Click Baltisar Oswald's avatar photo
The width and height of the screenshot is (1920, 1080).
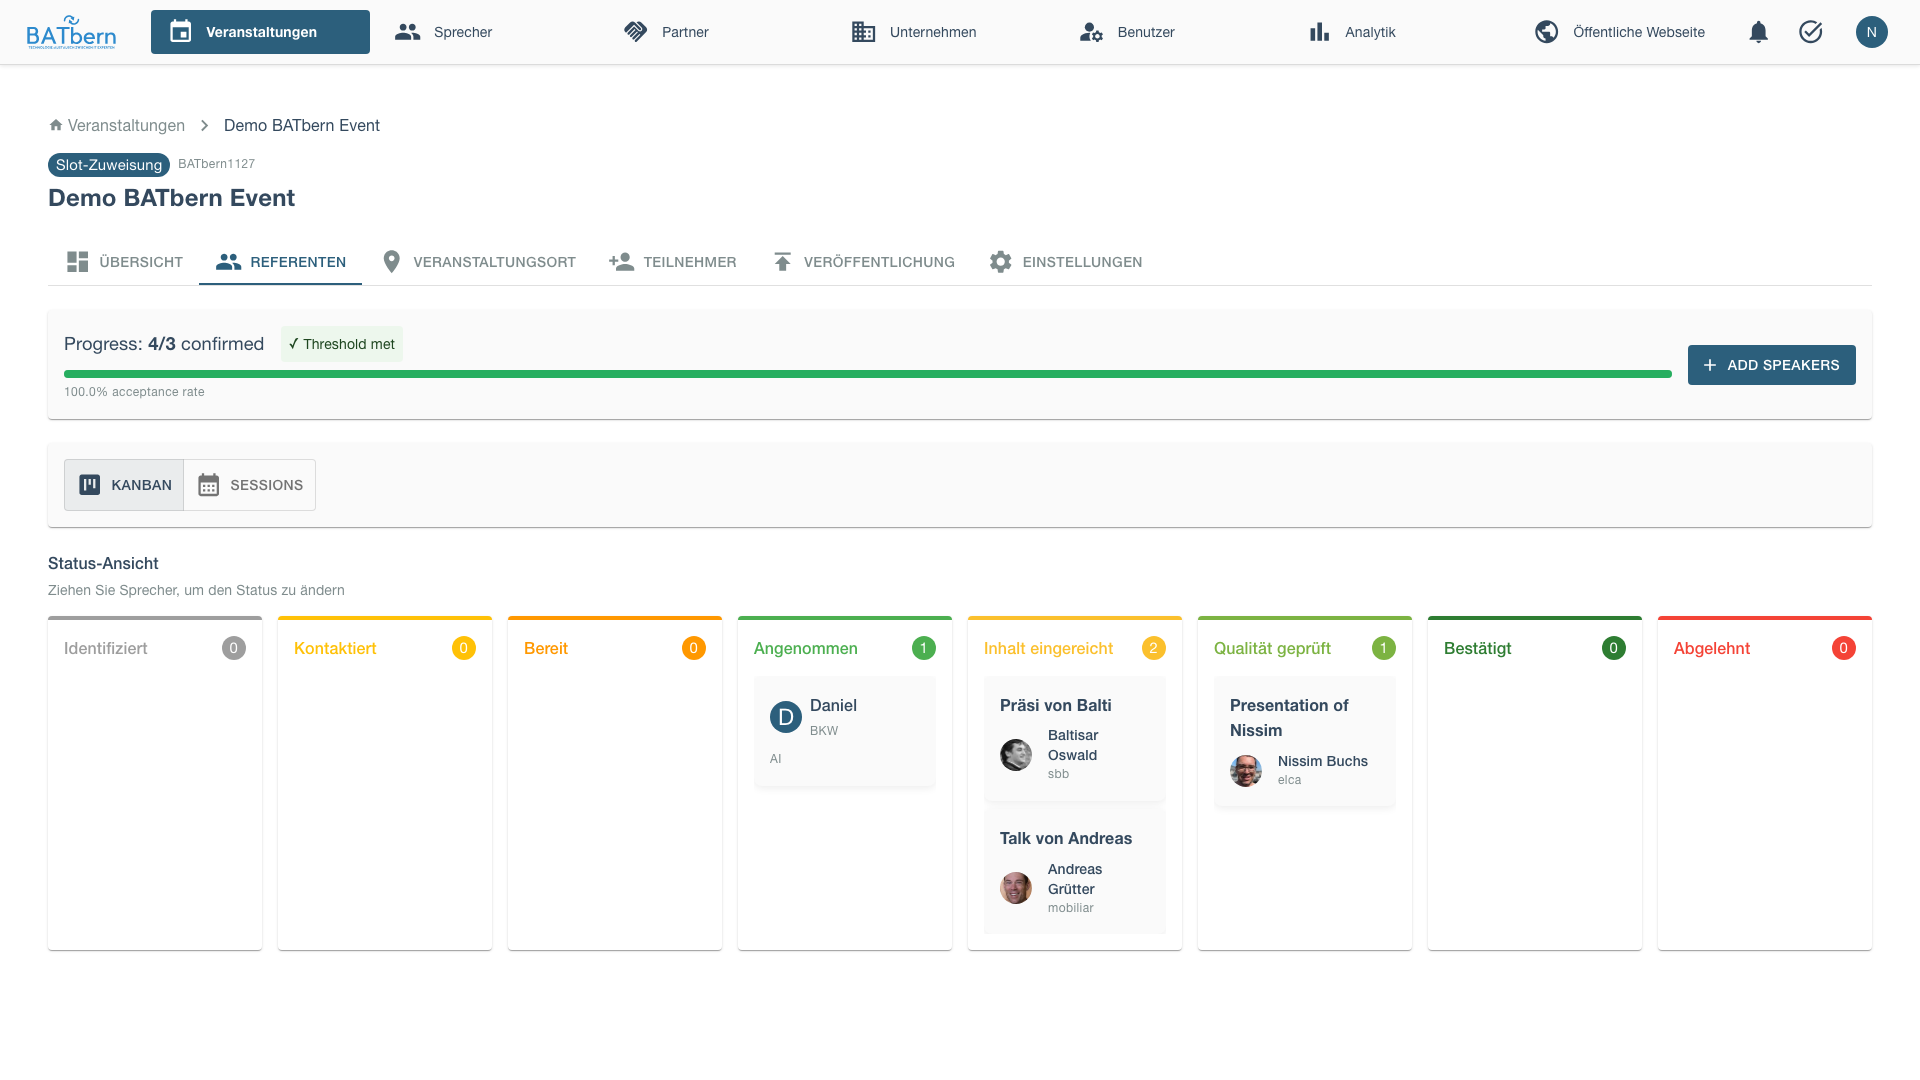pos(1016,755)
